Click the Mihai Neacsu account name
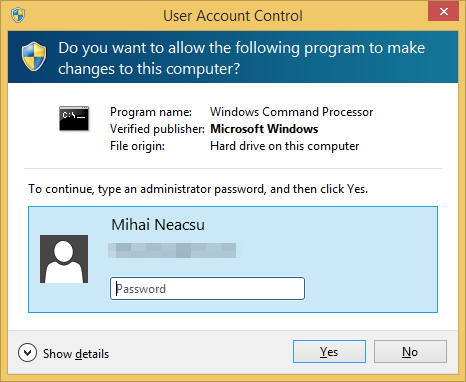This screenshot has width=466, height=382. (x=158, y=225)
